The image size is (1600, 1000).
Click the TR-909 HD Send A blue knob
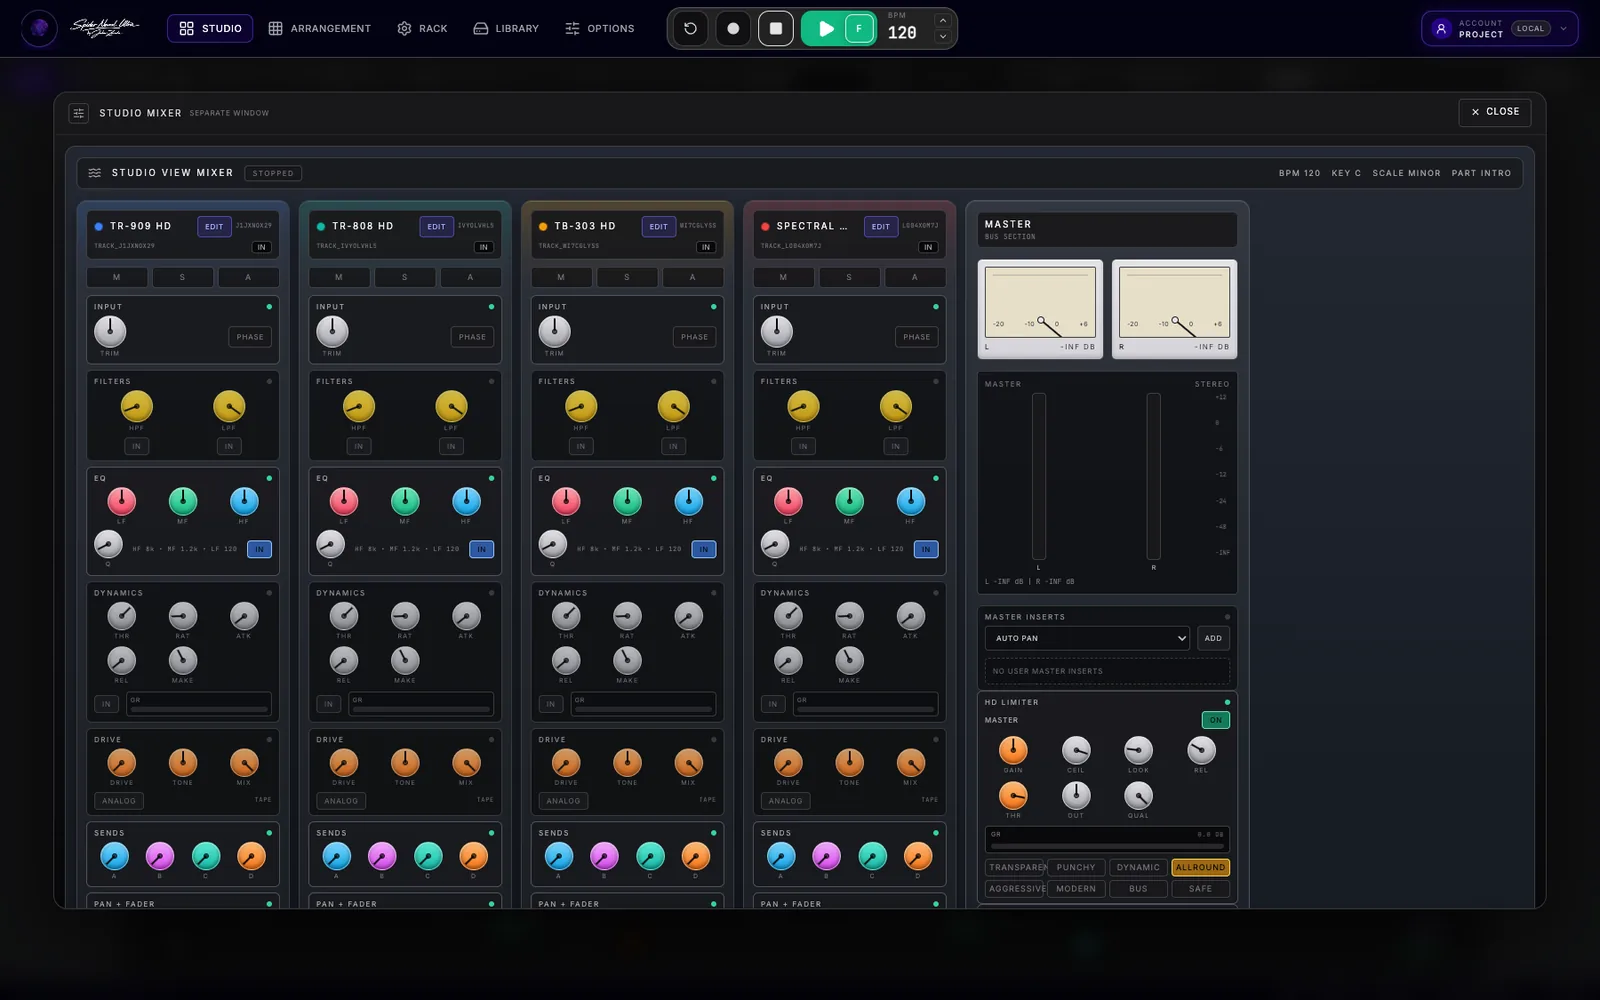(x=114, y=856)
